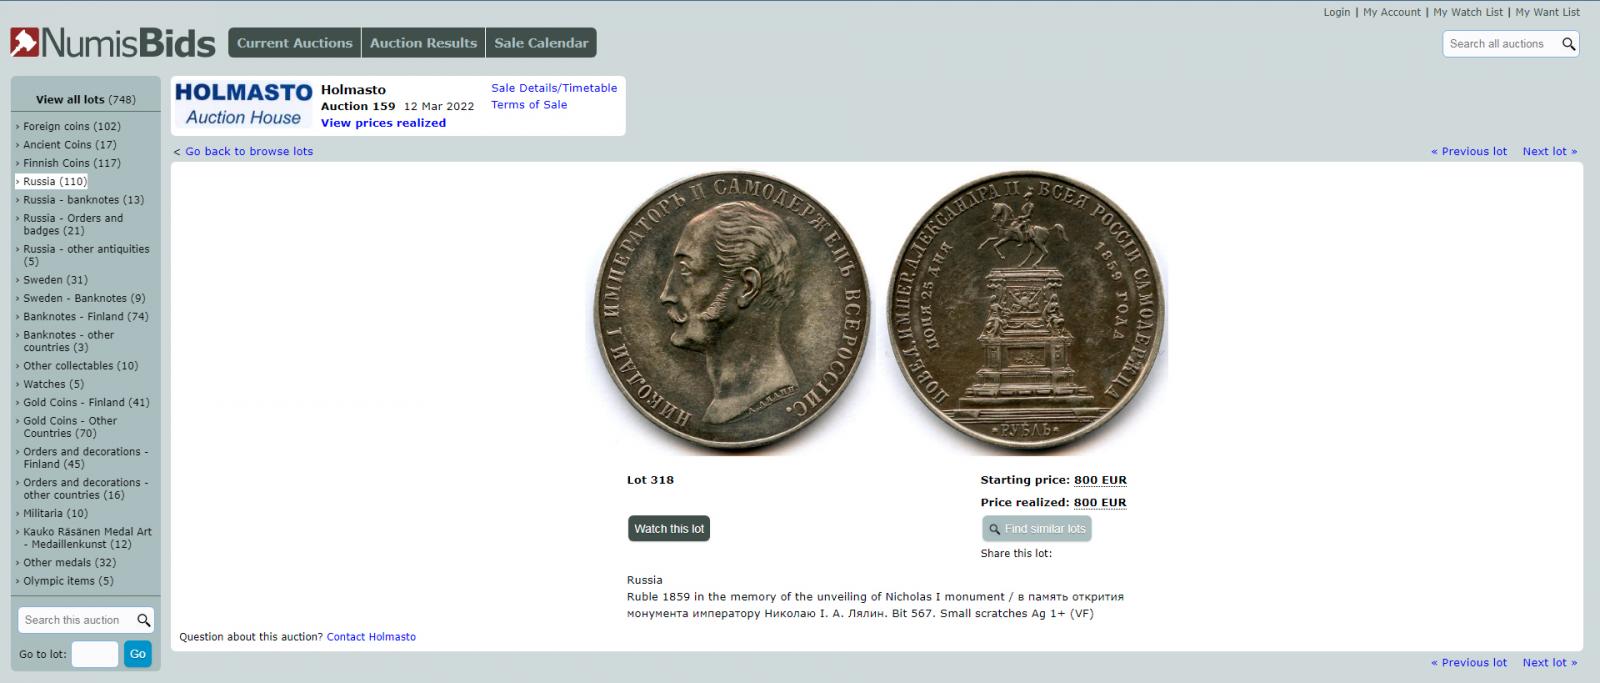Expand the Watches (5) category
This screenshot has width=1600, height=683.
(54, 384)
